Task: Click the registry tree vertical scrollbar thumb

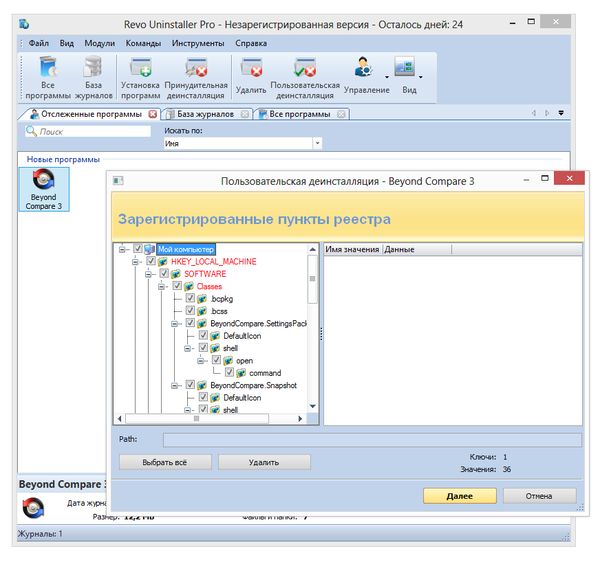Action: 313,279
